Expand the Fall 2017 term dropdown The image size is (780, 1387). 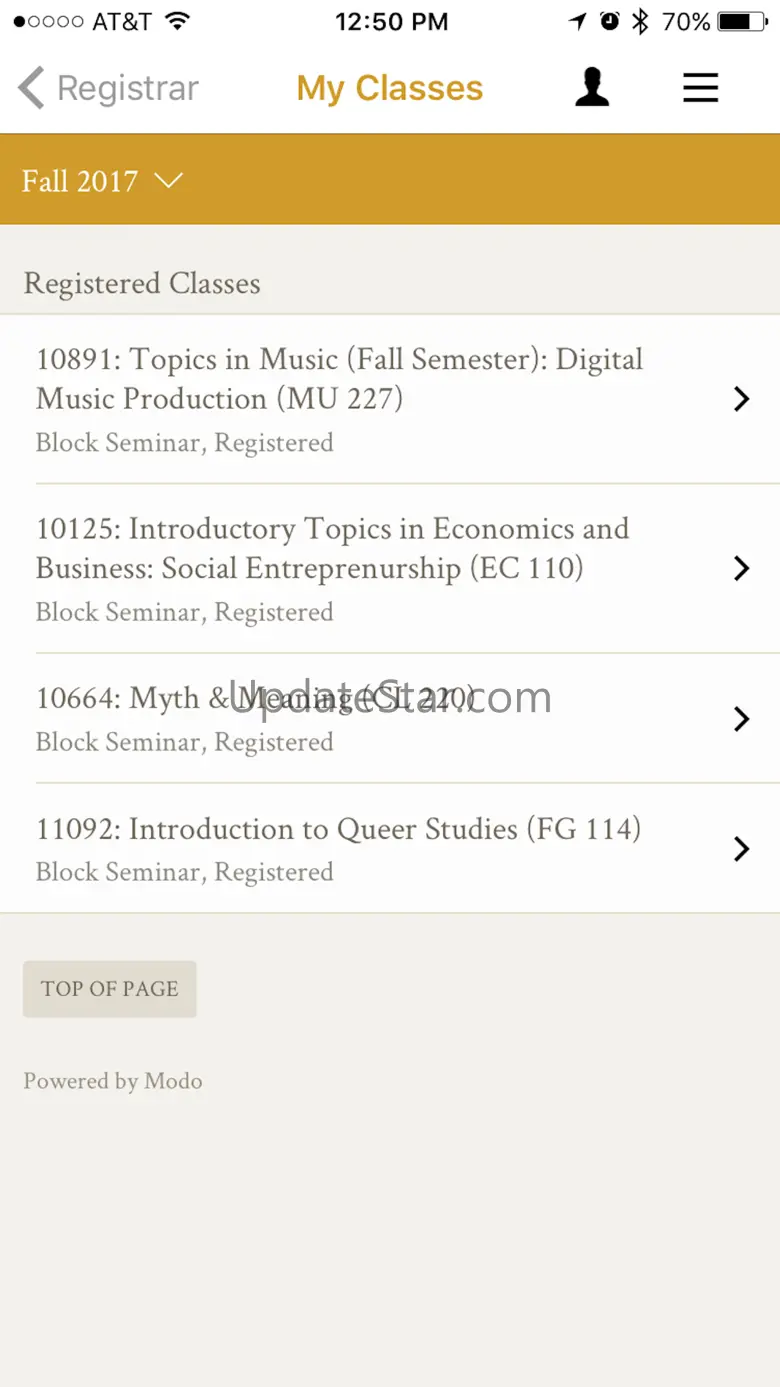[103, 181]
